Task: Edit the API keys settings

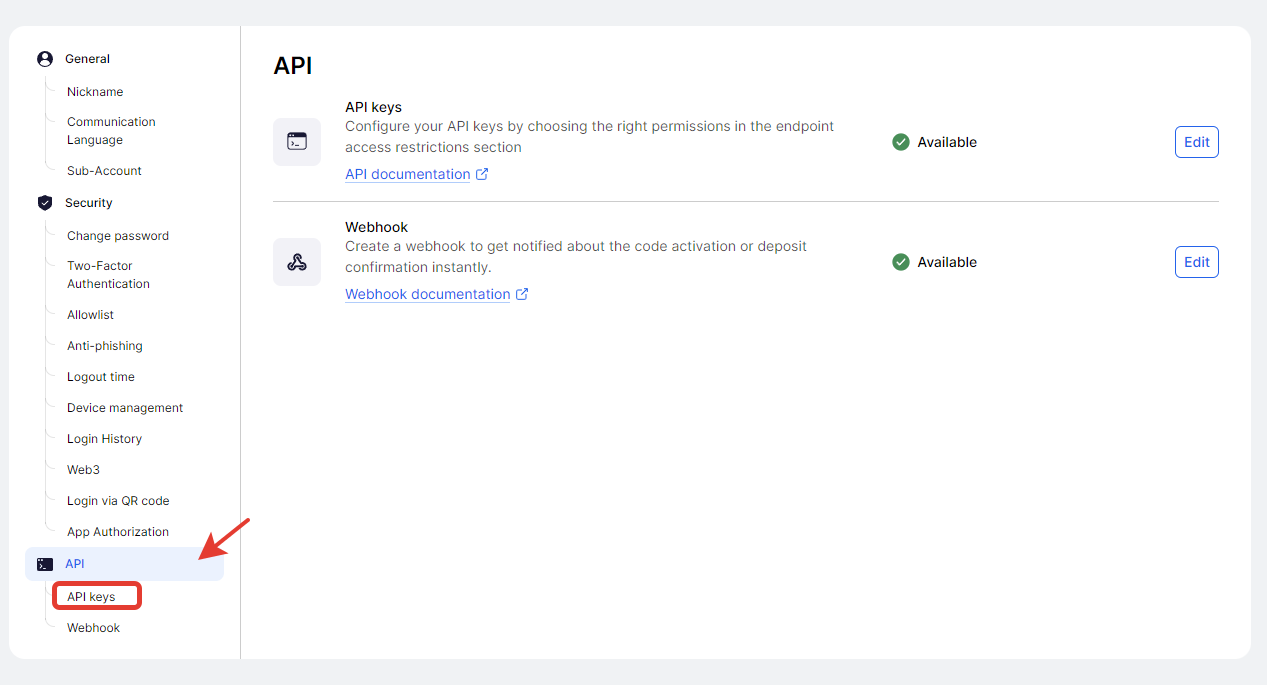Action: 1196,142
